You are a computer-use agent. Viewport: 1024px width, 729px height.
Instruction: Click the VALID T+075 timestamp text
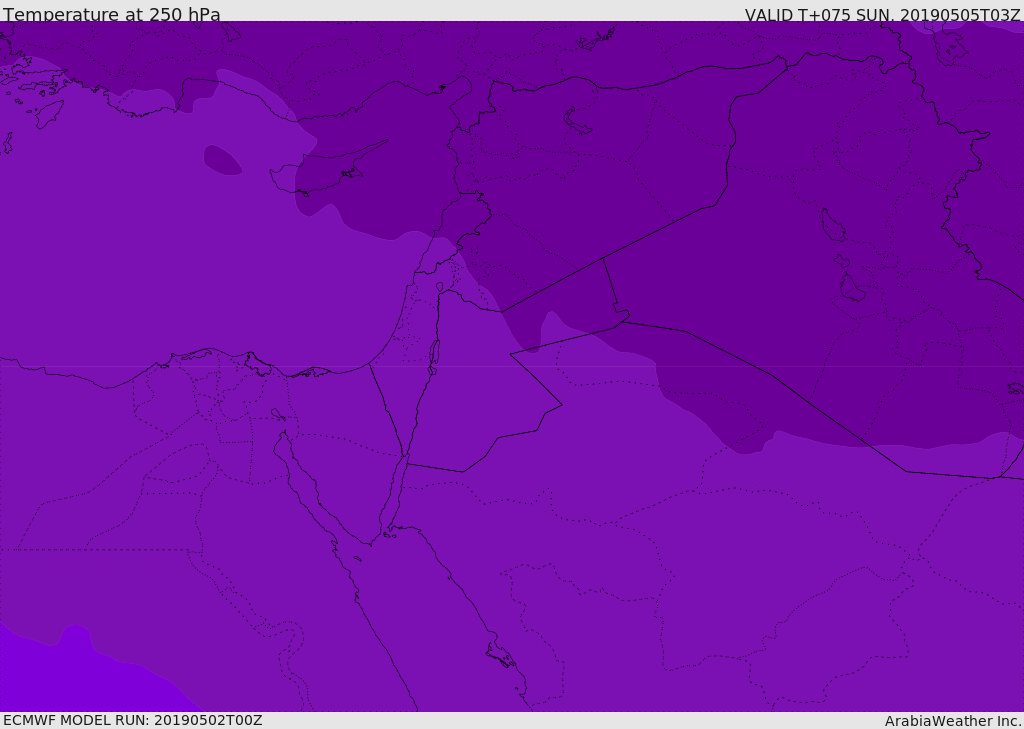882,14
